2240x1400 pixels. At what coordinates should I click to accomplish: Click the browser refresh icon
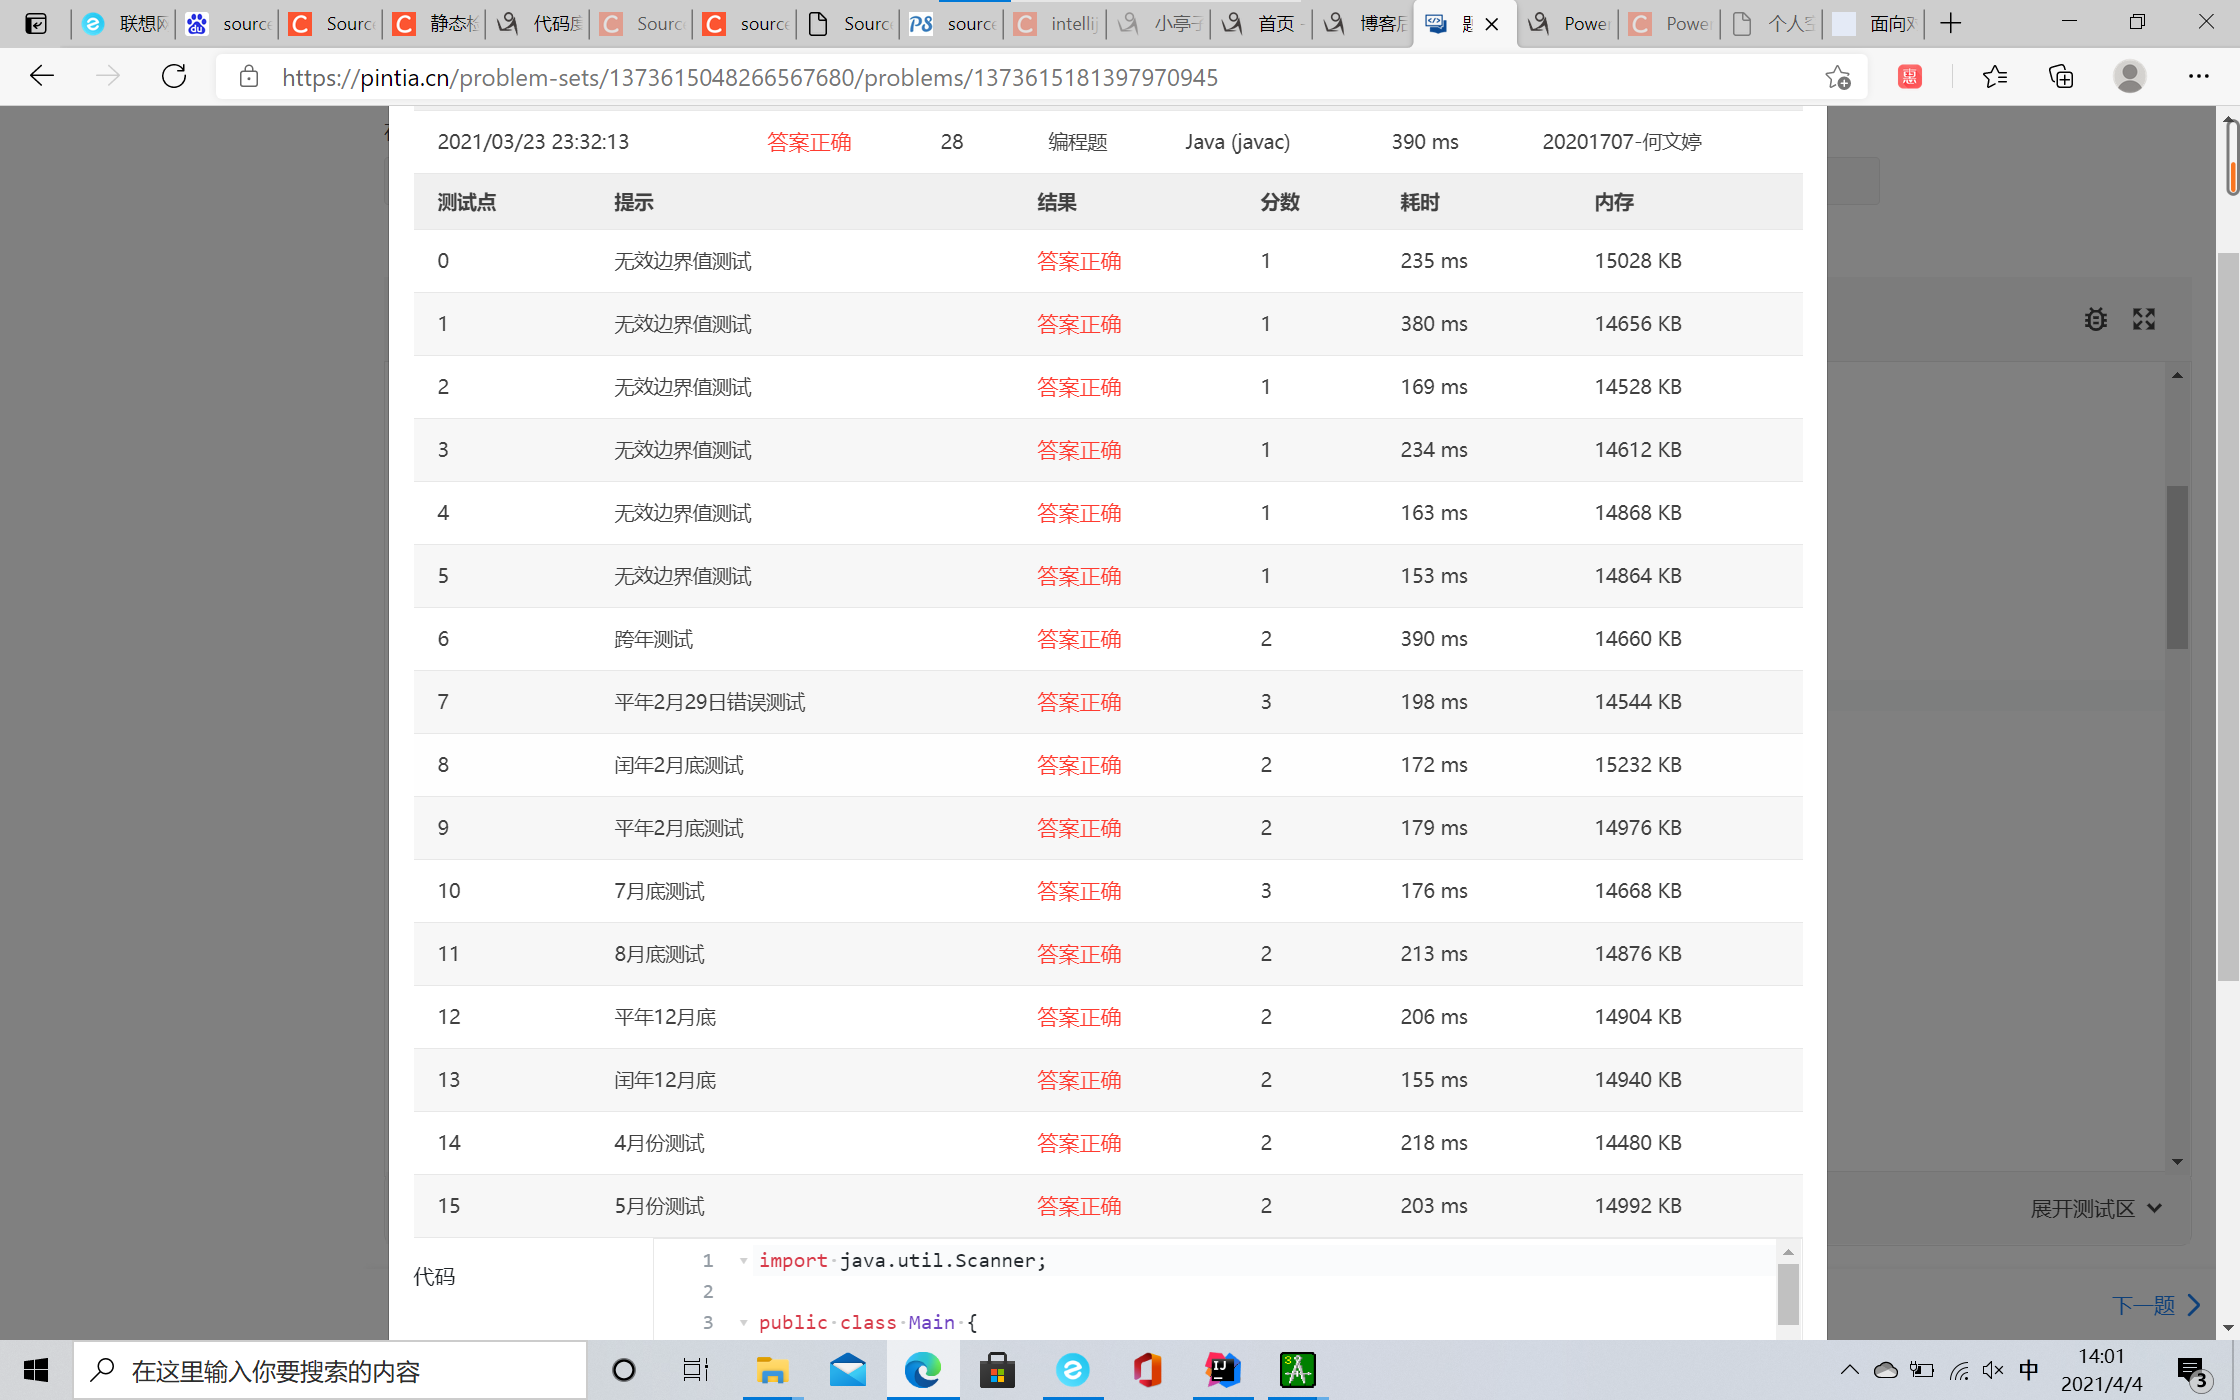pos(174,77)
